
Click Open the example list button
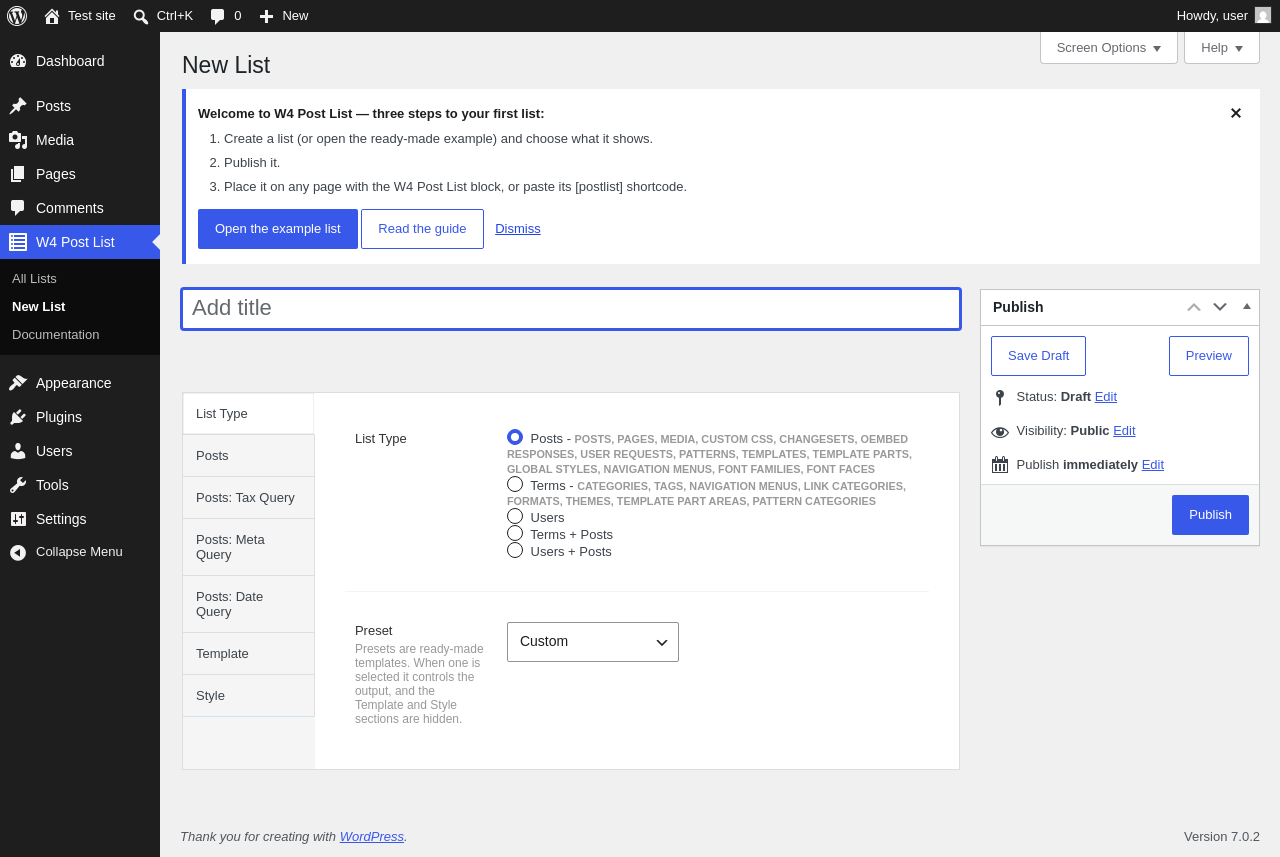coord(278,229)
